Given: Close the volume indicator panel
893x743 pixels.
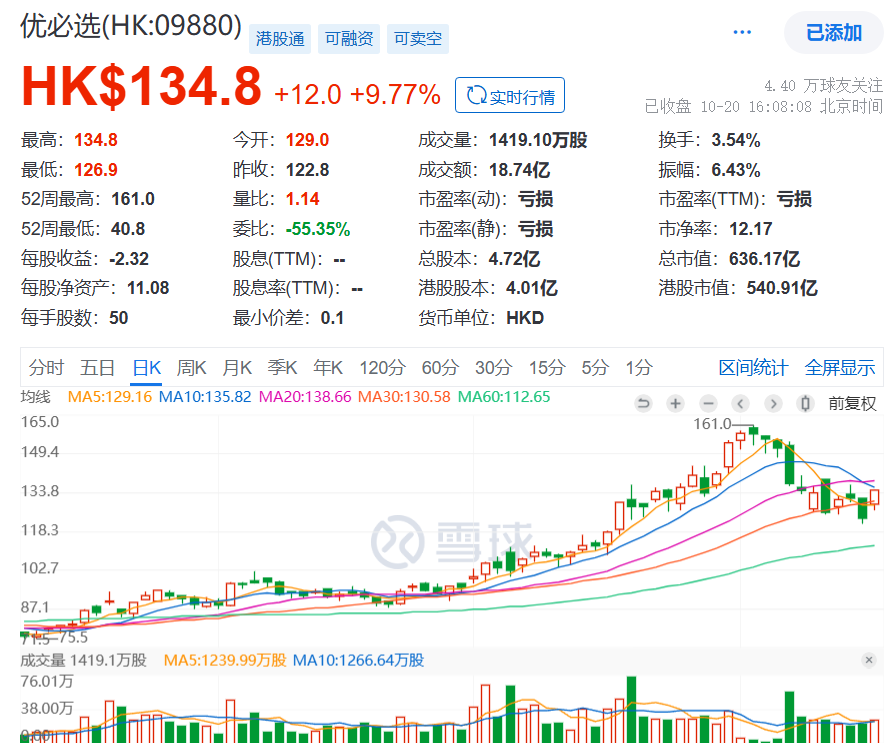Looking at the screenshot, I should tap(869, 660).
